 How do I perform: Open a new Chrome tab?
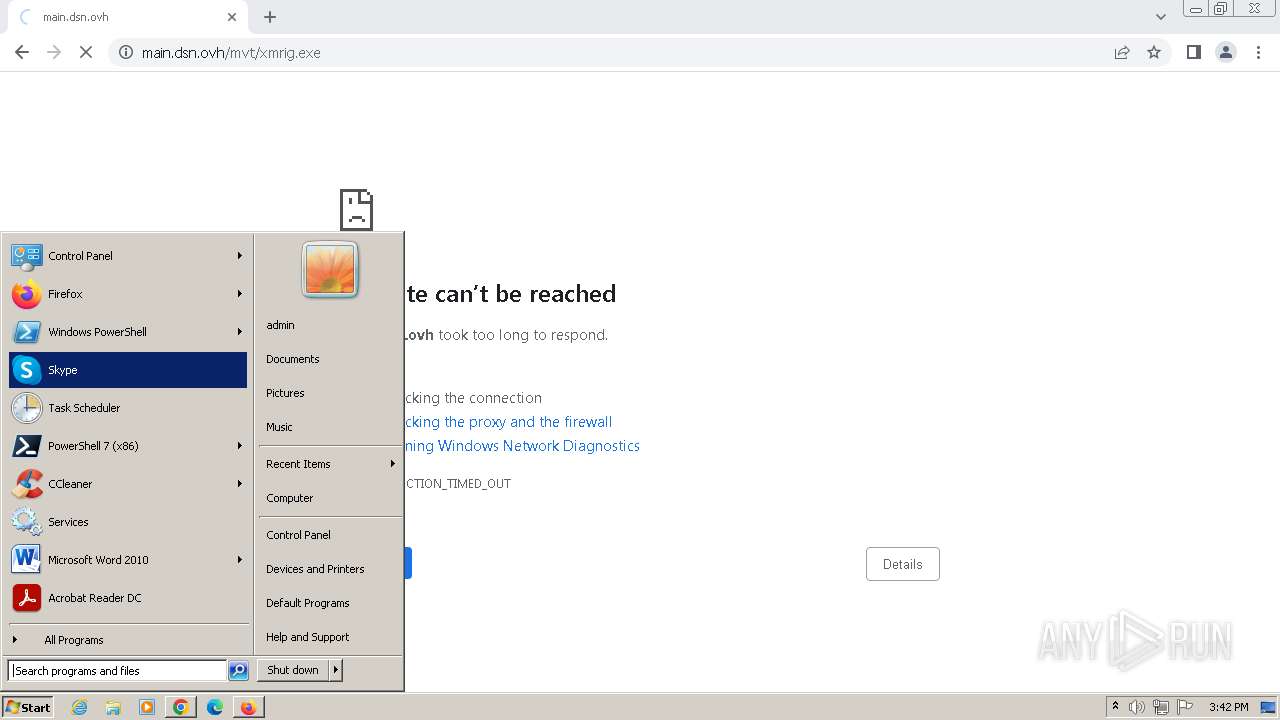pos(270,17)
